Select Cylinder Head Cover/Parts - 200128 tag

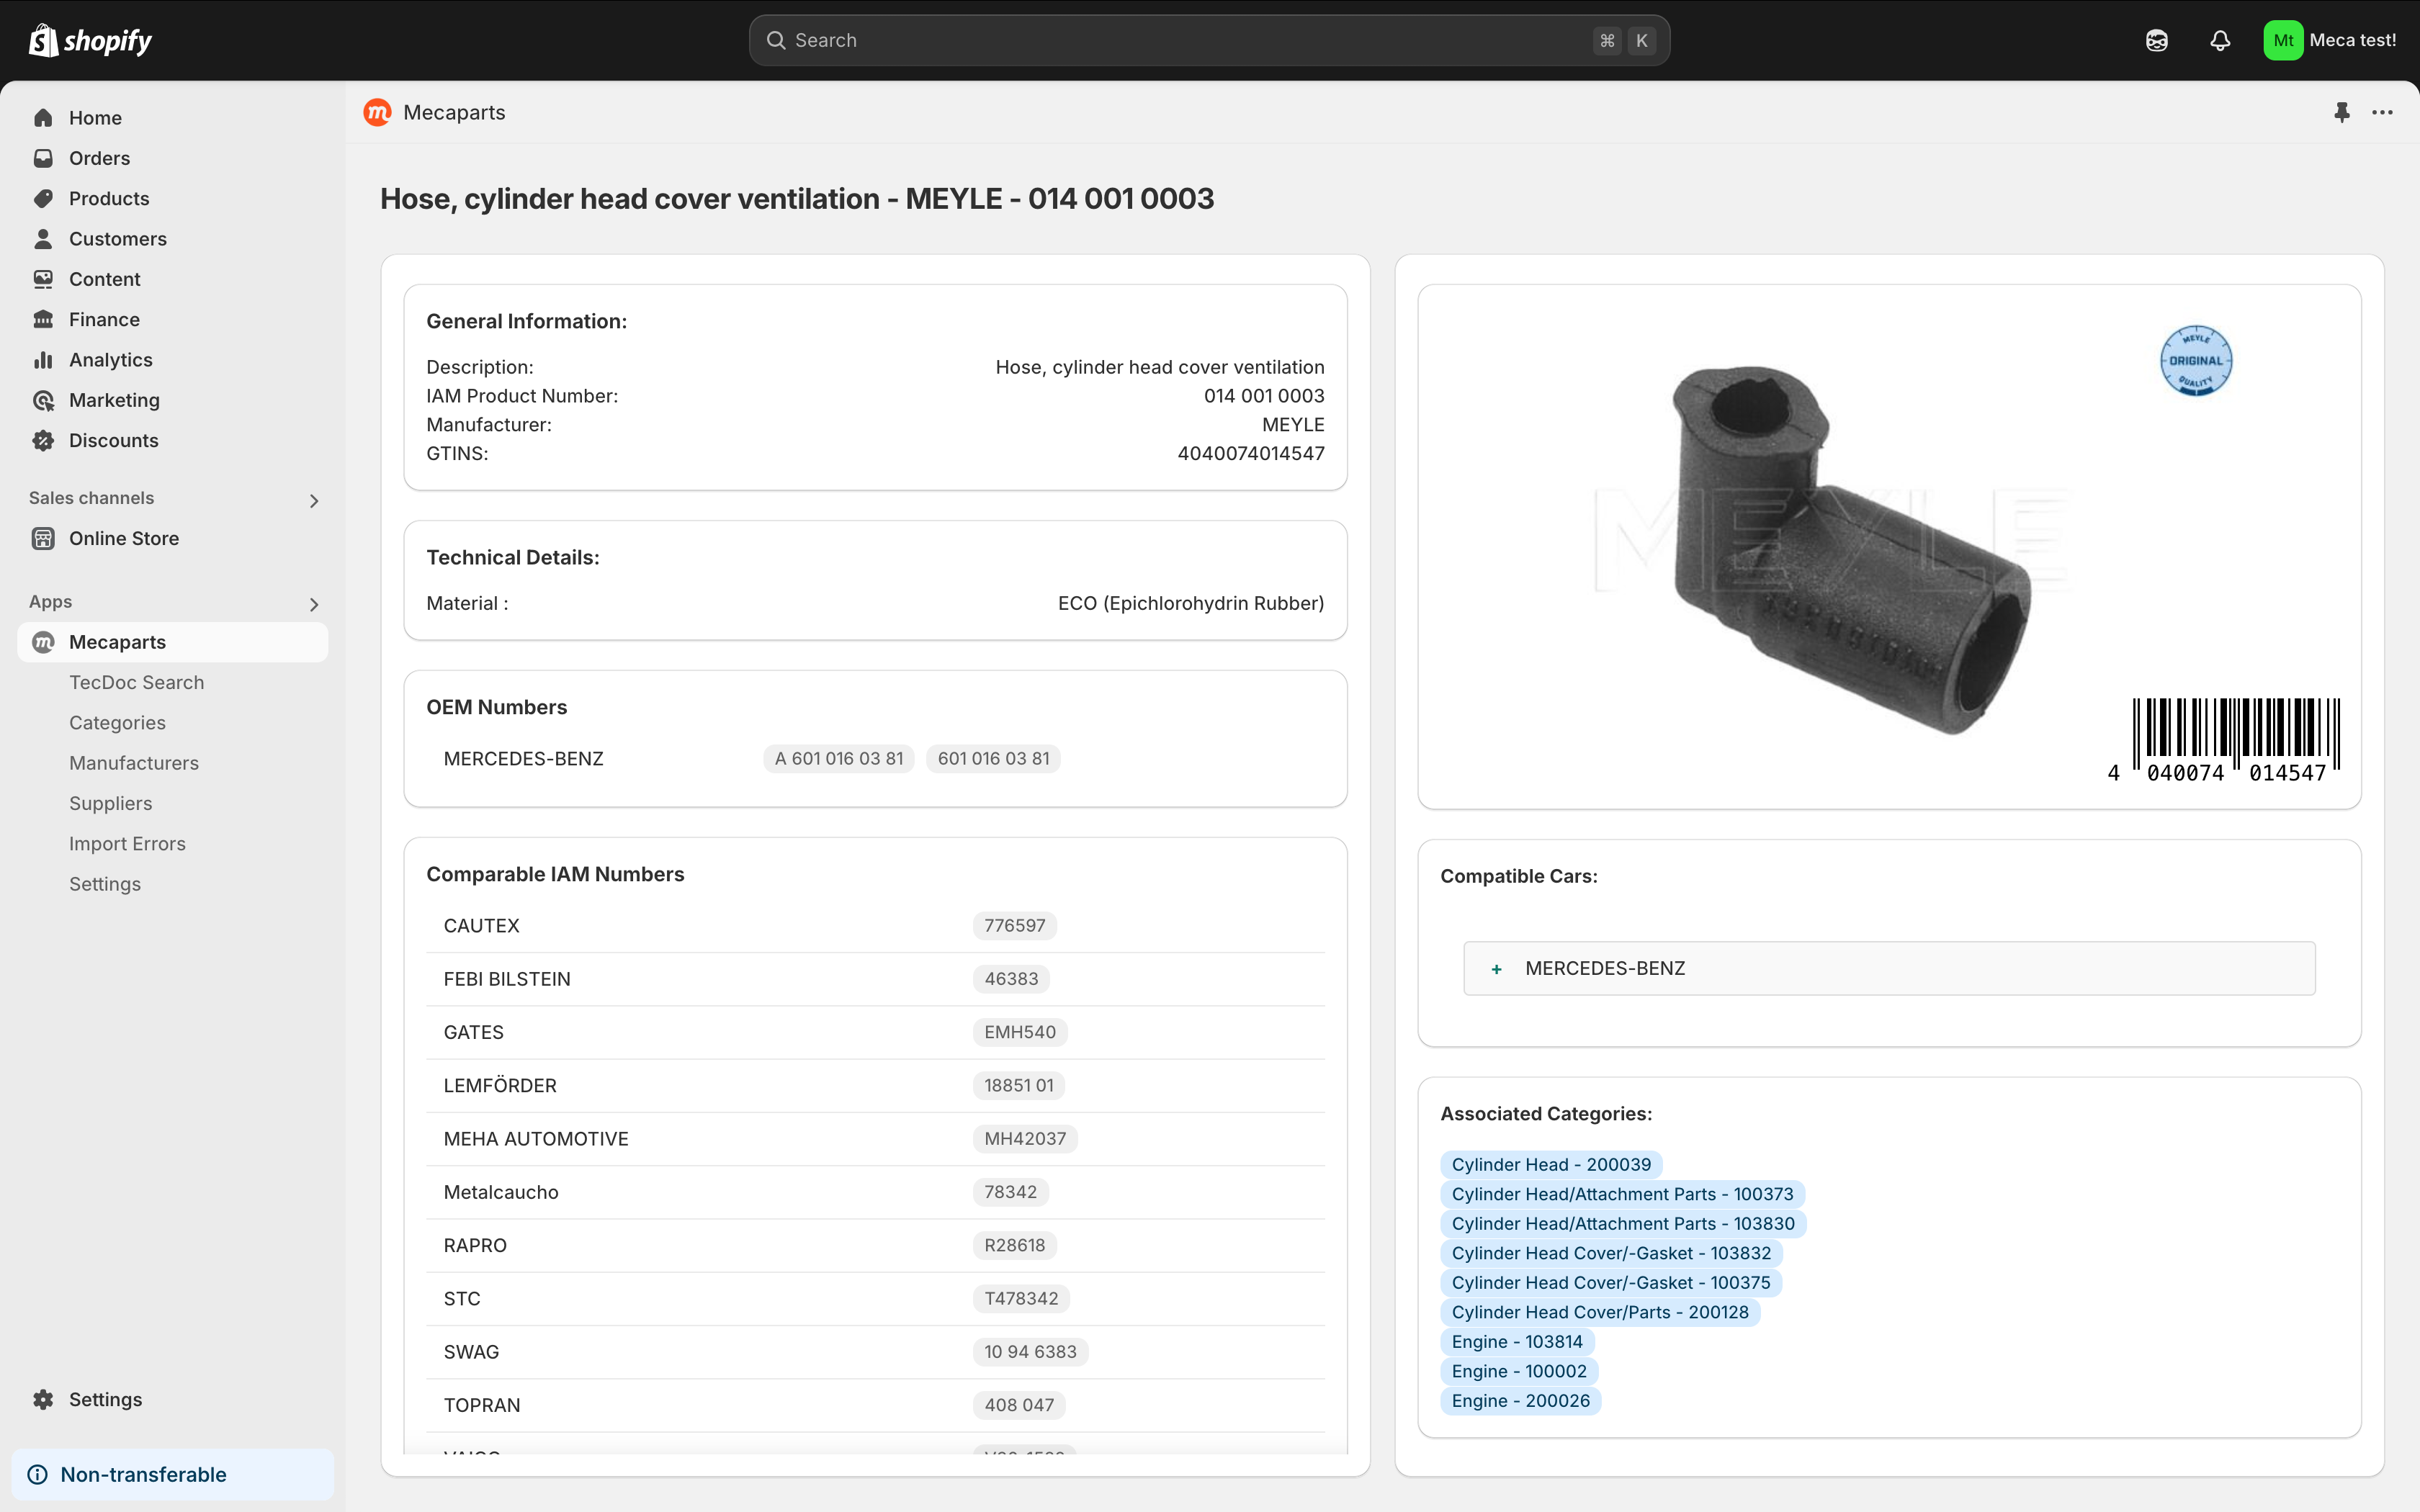coord(1600,1312)
